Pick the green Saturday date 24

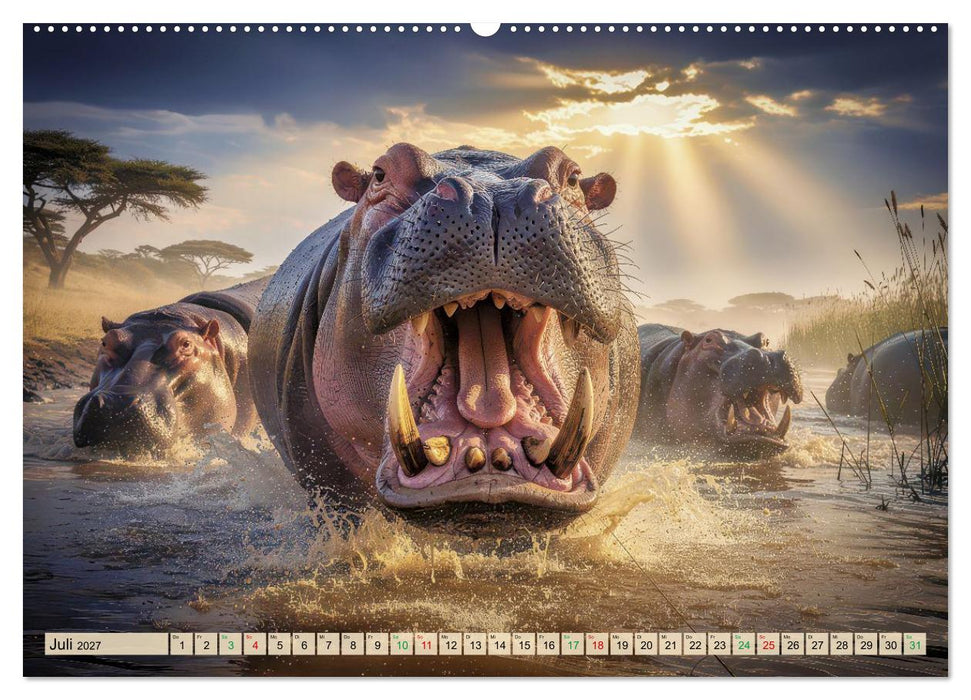744,644
